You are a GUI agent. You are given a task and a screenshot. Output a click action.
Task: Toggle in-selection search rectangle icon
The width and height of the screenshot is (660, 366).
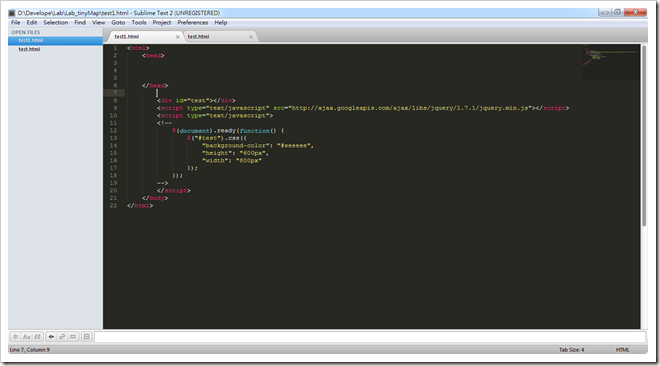click(x=73, y=337)
